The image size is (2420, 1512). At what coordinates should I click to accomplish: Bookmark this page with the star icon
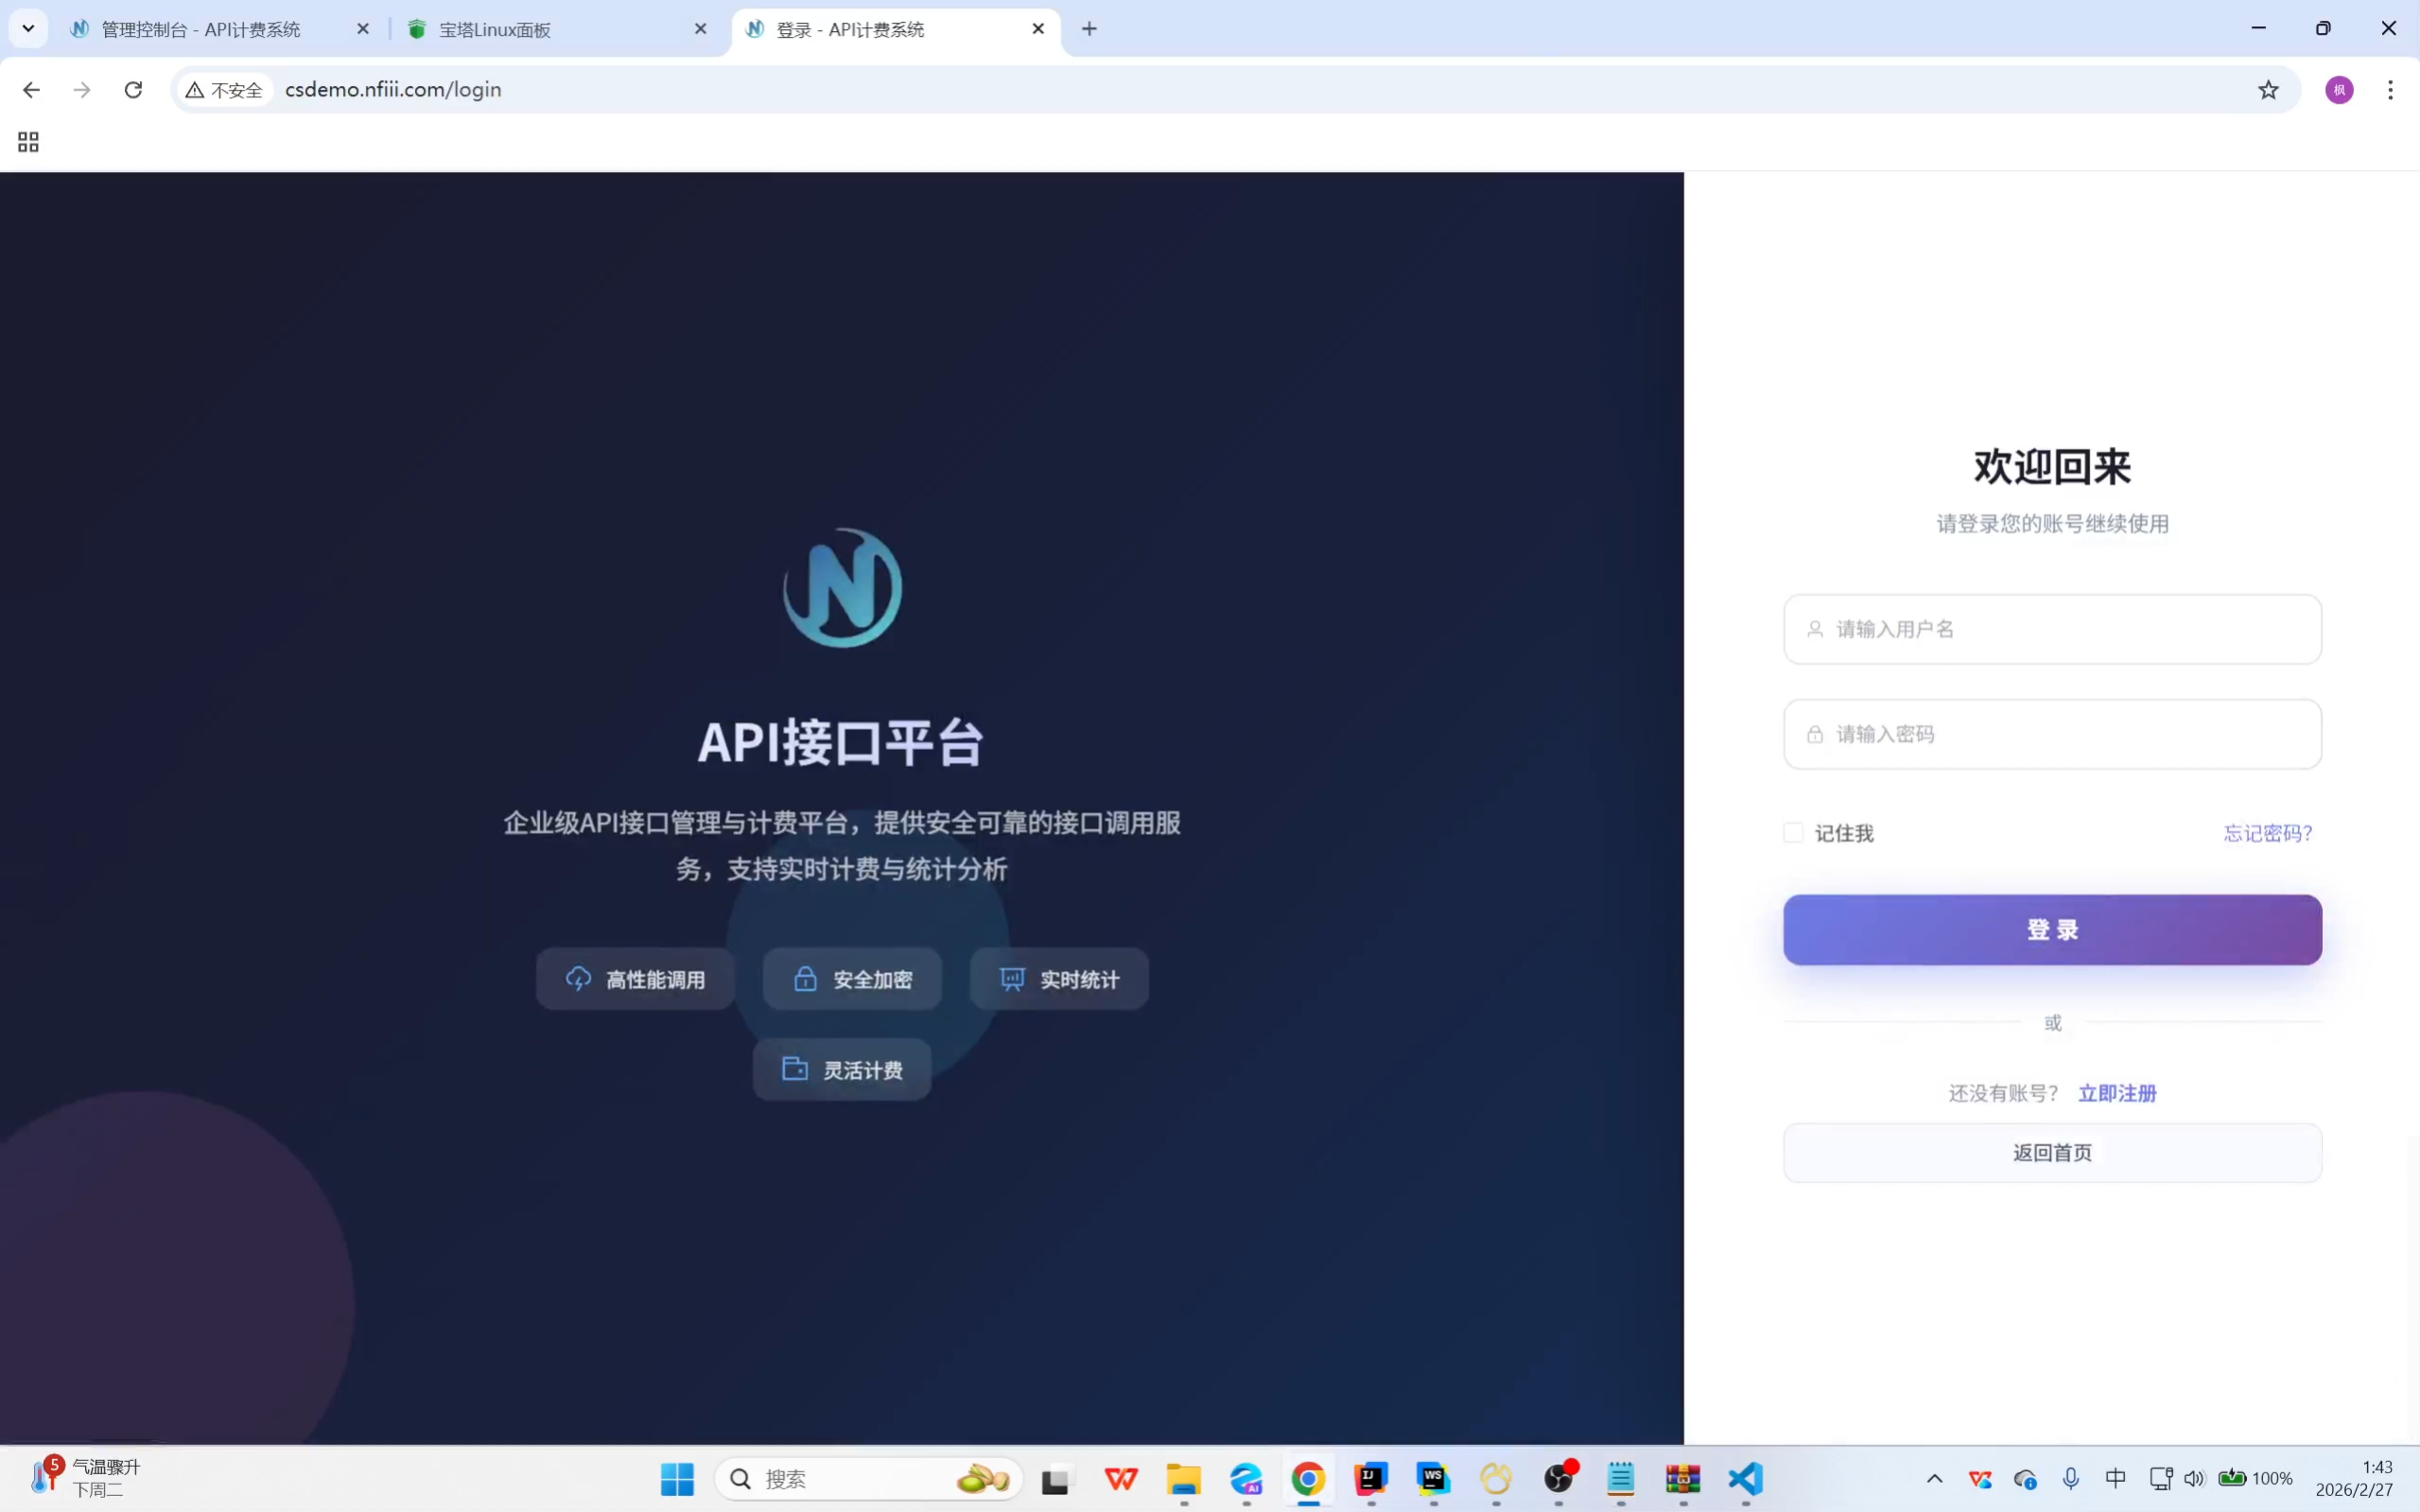[x=2268, y=90]
